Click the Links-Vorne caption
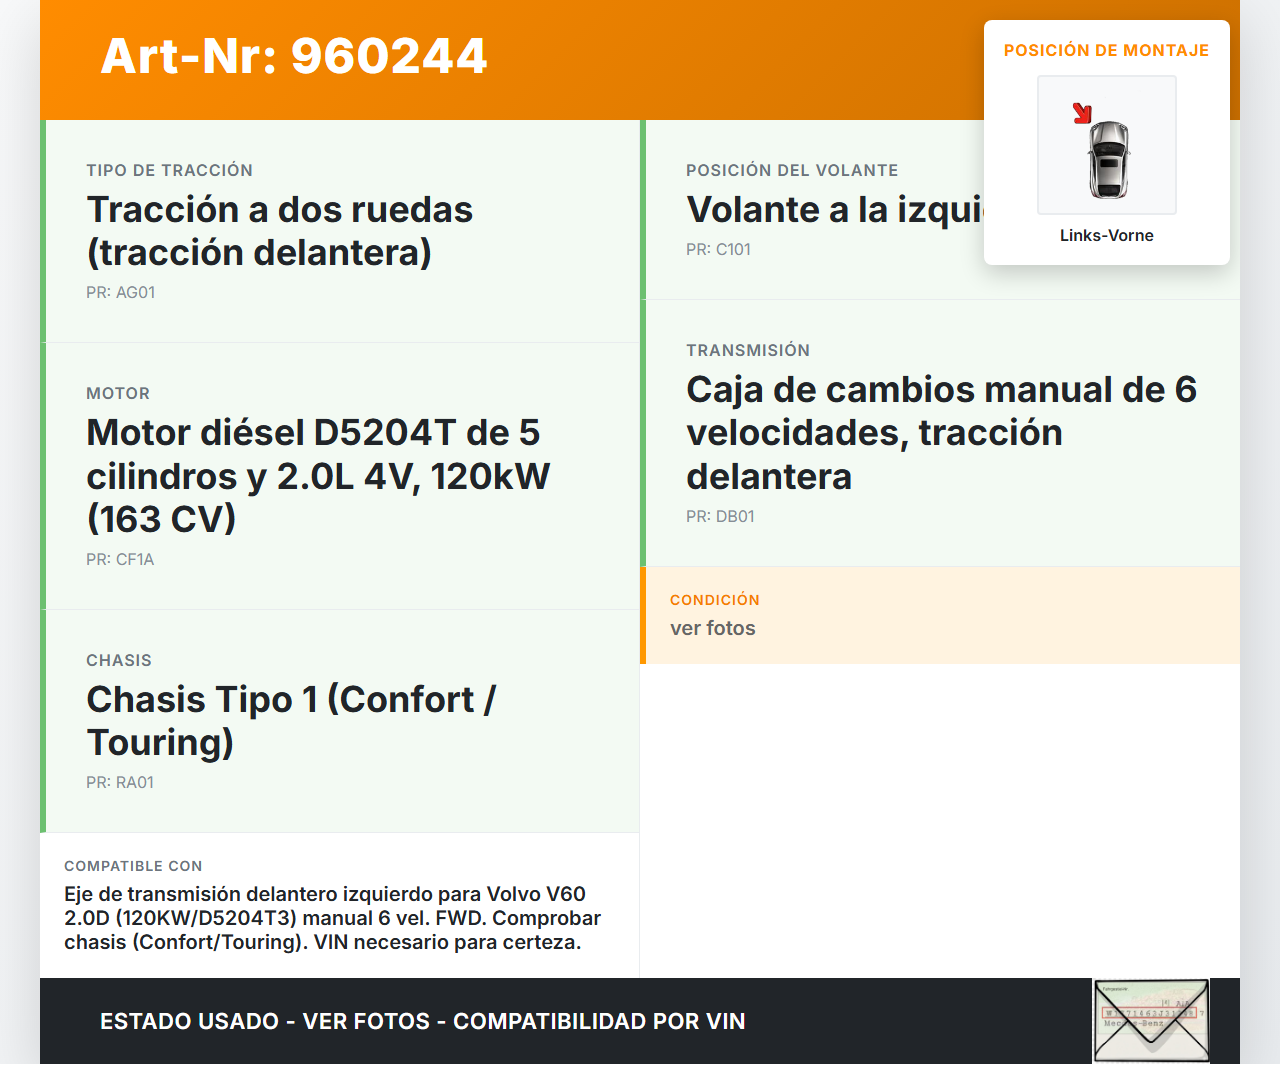The height and width of the screenshot is (1065, 1280). click(x=1106, y=235)
